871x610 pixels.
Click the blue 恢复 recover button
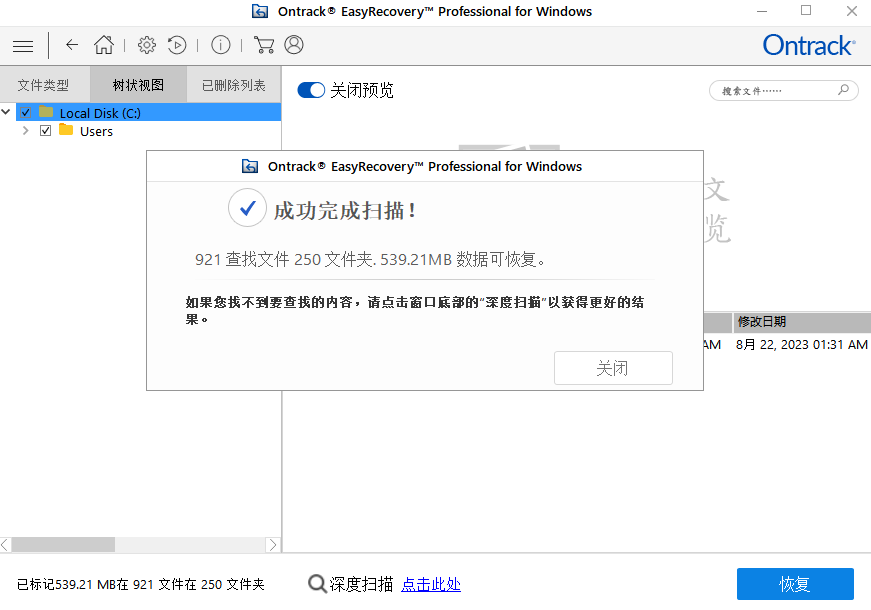(x=795, y=584)
